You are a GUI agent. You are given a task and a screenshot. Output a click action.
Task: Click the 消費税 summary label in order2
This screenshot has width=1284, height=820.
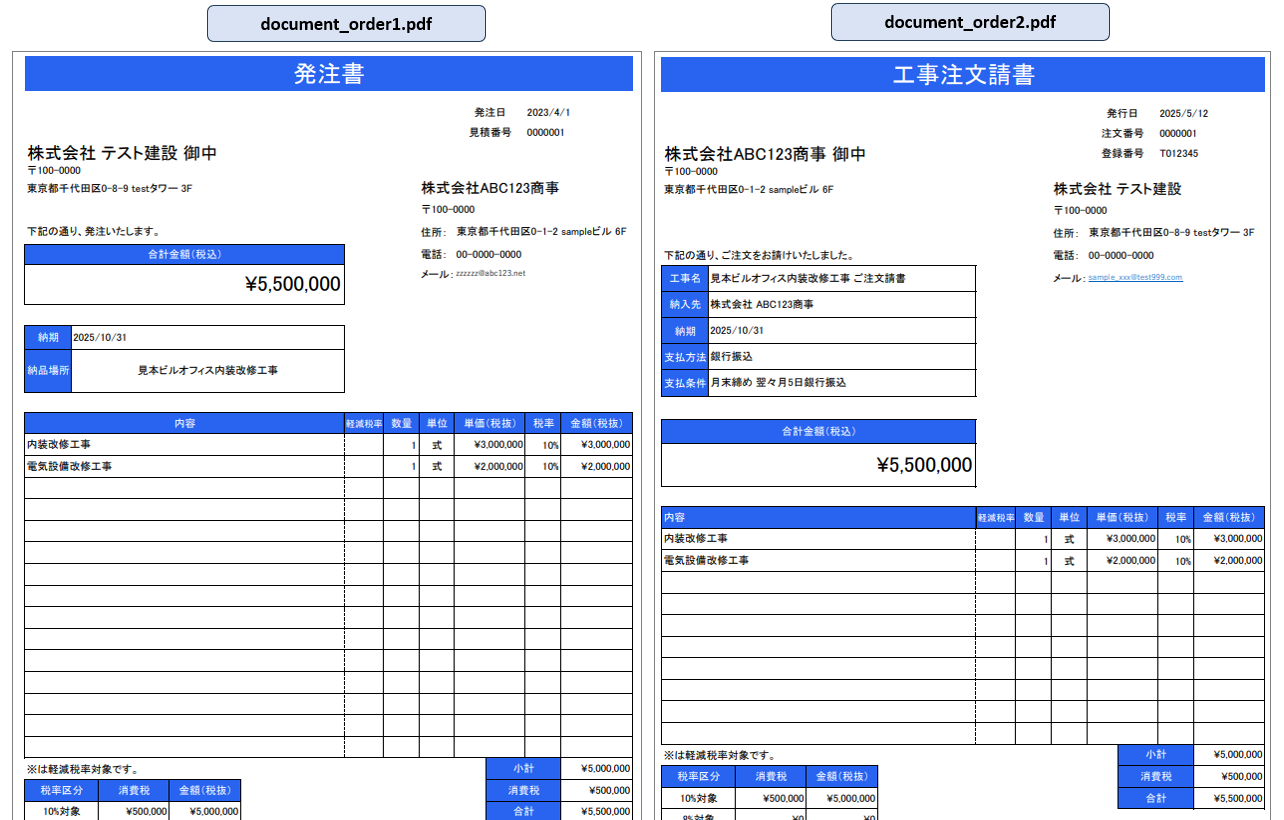pyautogui.click(x=1155, y=776)
